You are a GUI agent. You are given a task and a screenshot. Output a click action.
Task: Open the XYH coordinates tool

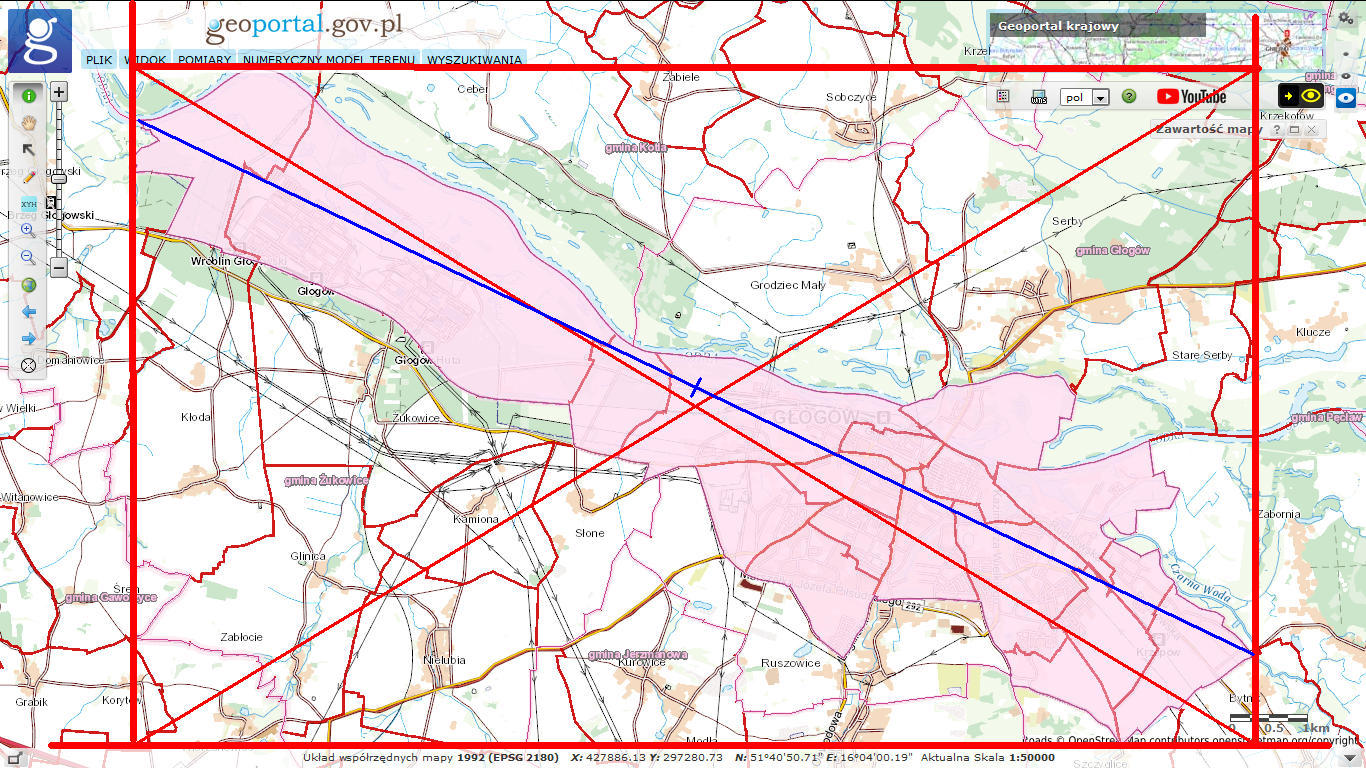click(28, 204)
